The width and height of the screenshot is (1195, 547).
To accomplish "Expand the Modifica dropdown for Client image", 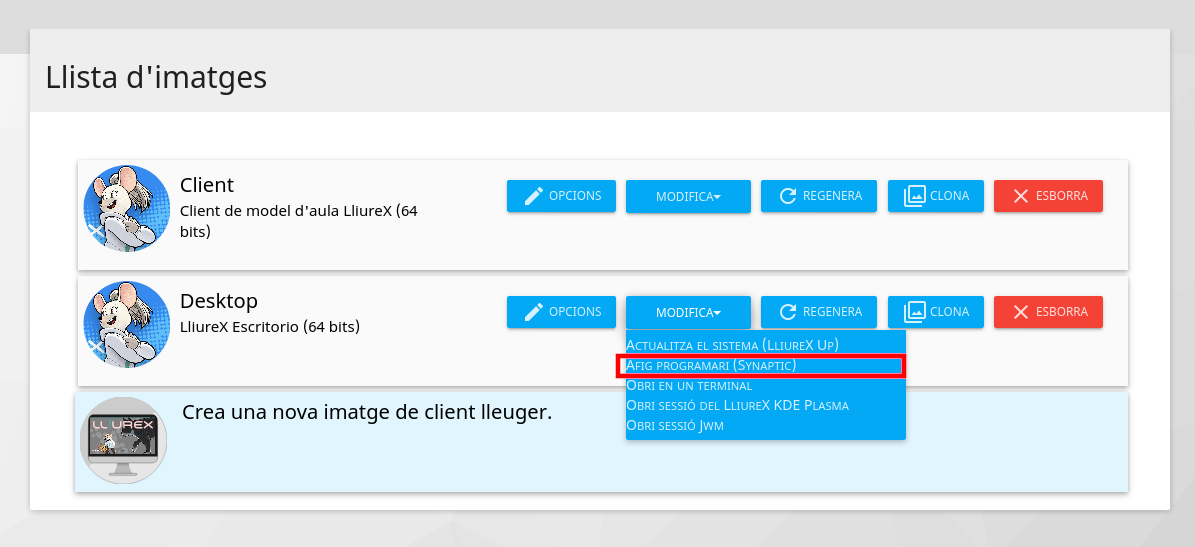I will click(x=688, y=197).
